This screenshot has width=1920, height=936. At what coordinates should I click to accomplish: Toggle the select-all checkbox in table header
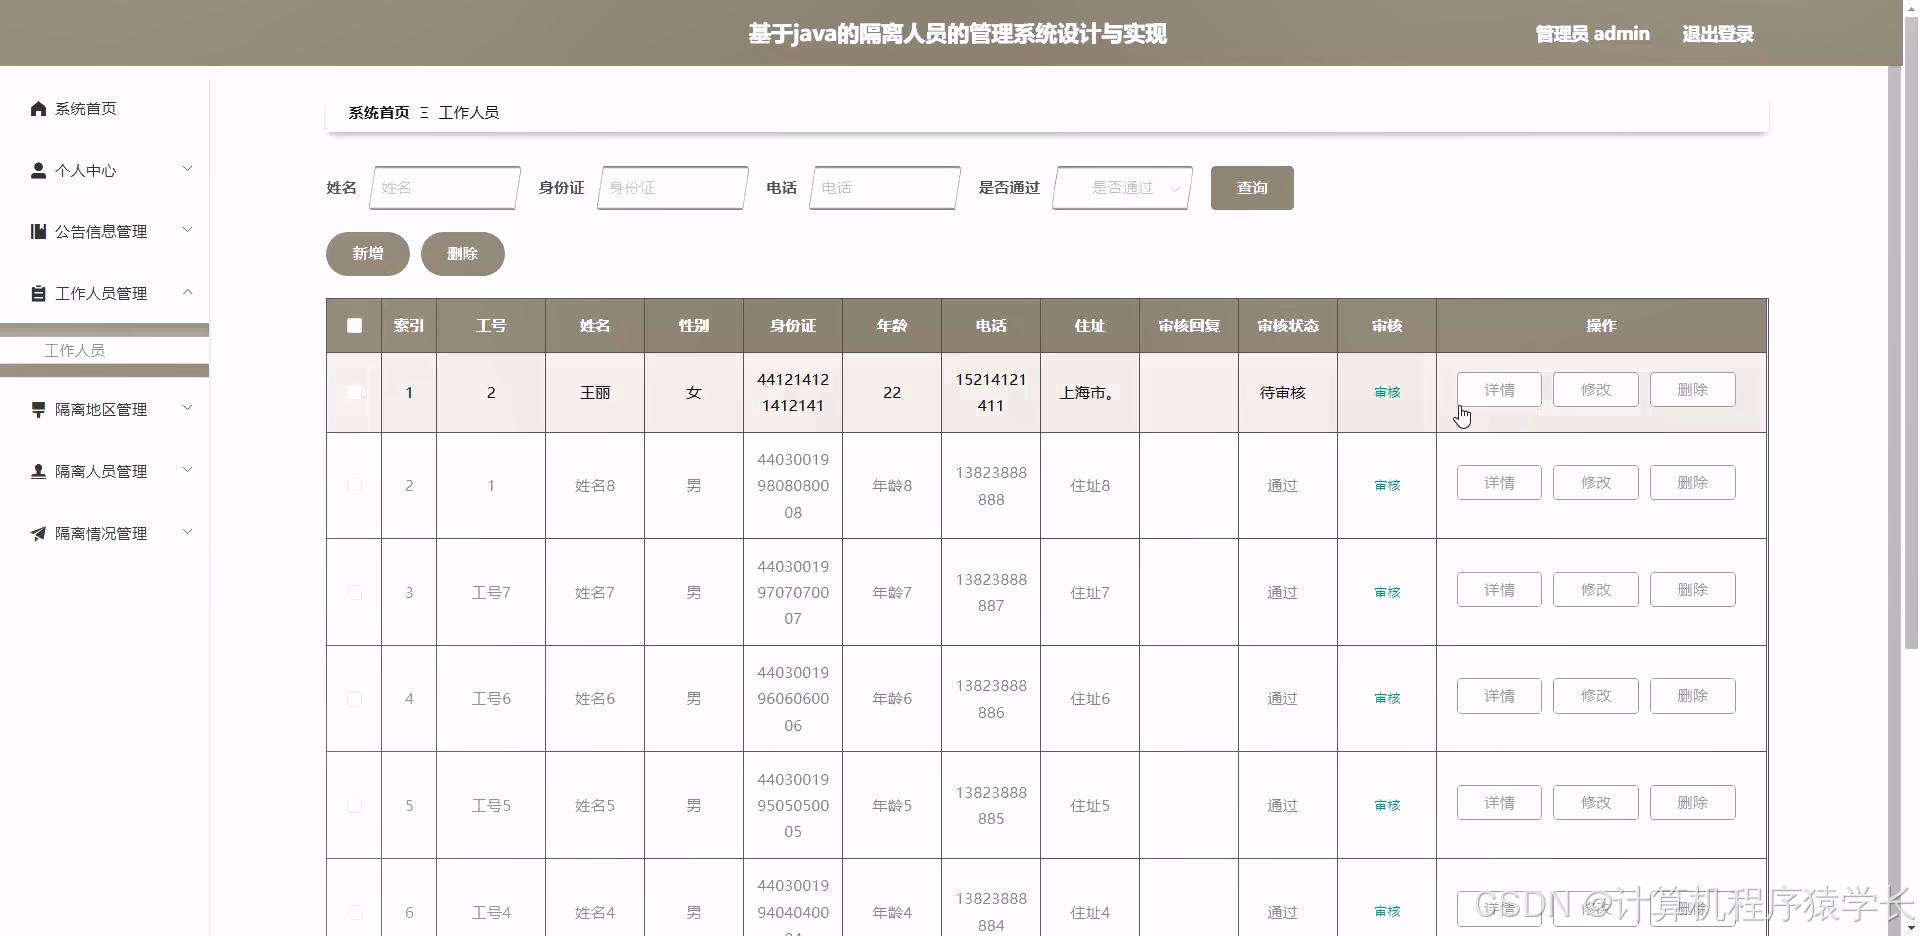[354, 325]
